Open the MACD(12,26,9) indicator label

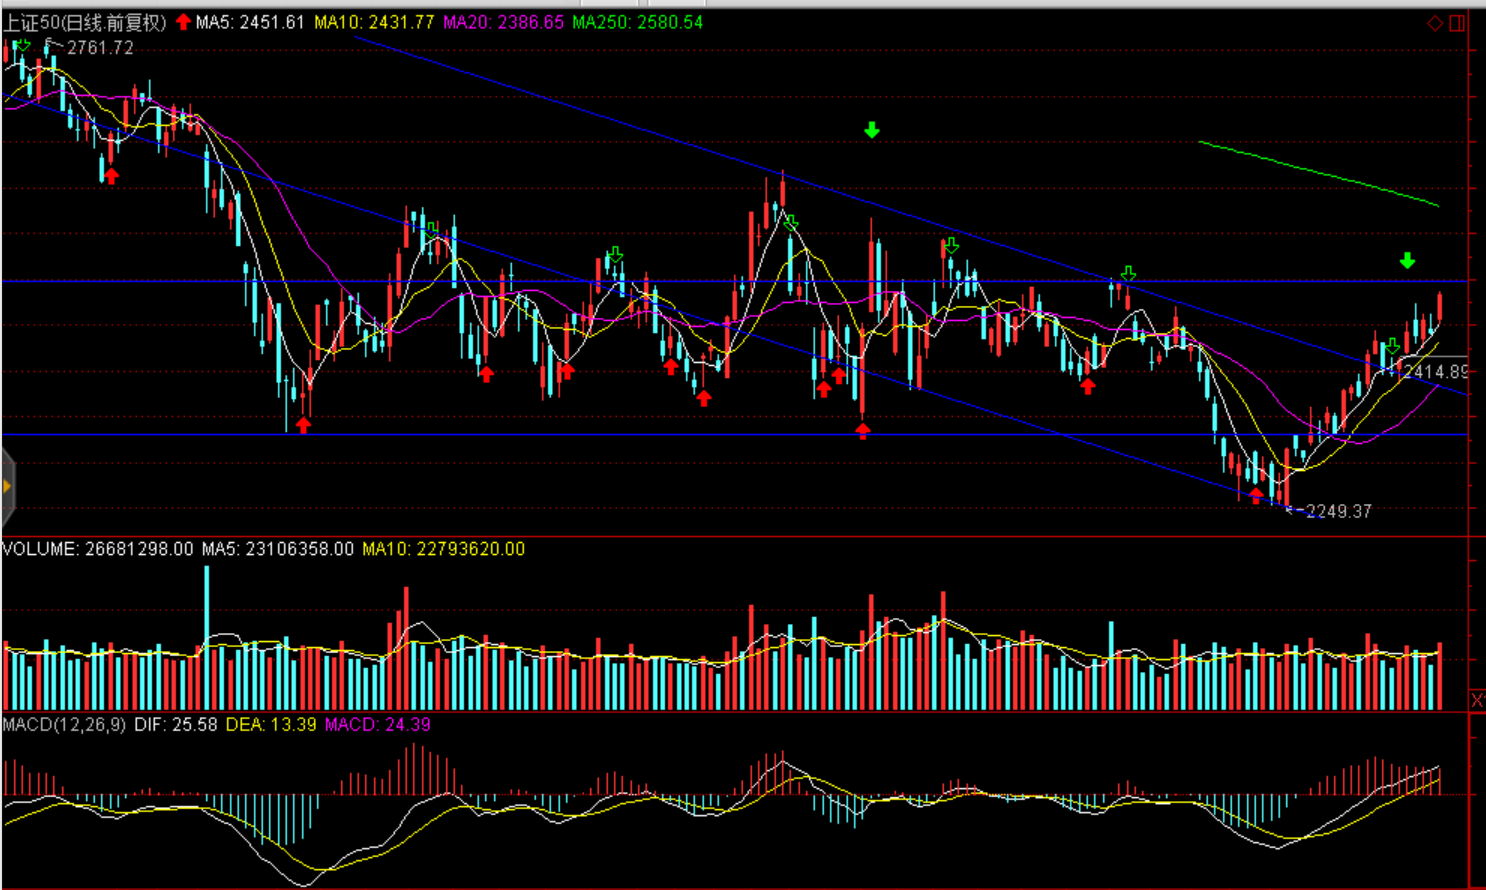coord(64,724)
